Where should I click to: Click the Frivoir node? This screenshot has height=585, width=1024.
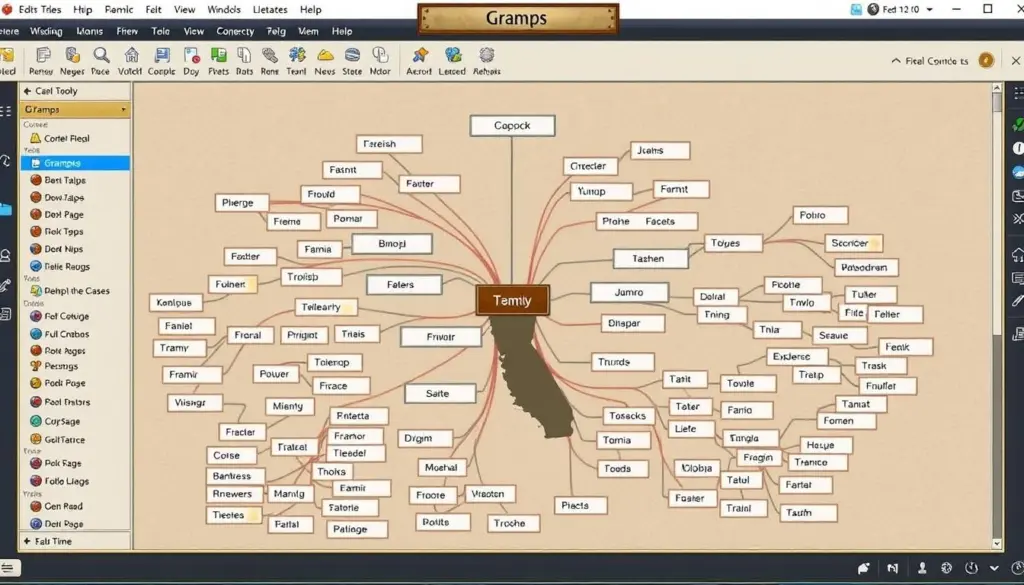click(441, 337)
